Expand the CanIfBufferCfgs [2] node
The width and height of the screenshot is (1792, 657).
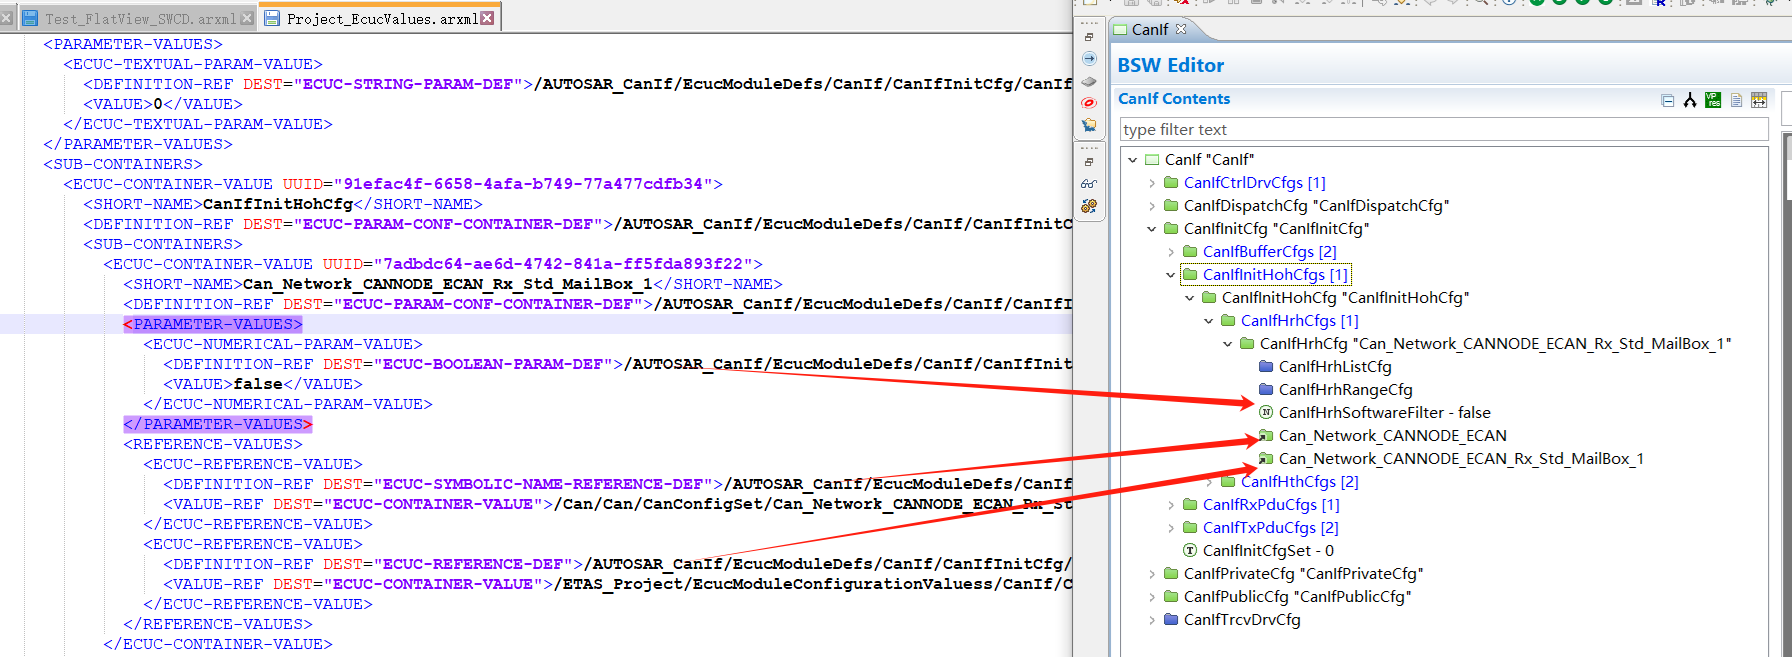tap(1171, 251)
